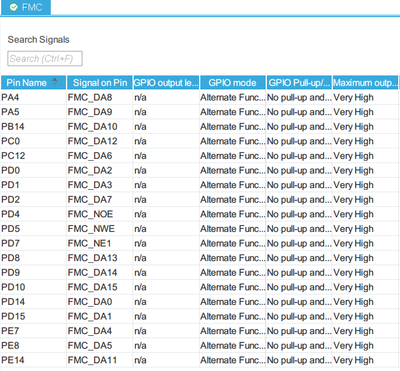Click the GPIO mode column header
The height and width of the screenshot is (371, 400).
point(232,83)
